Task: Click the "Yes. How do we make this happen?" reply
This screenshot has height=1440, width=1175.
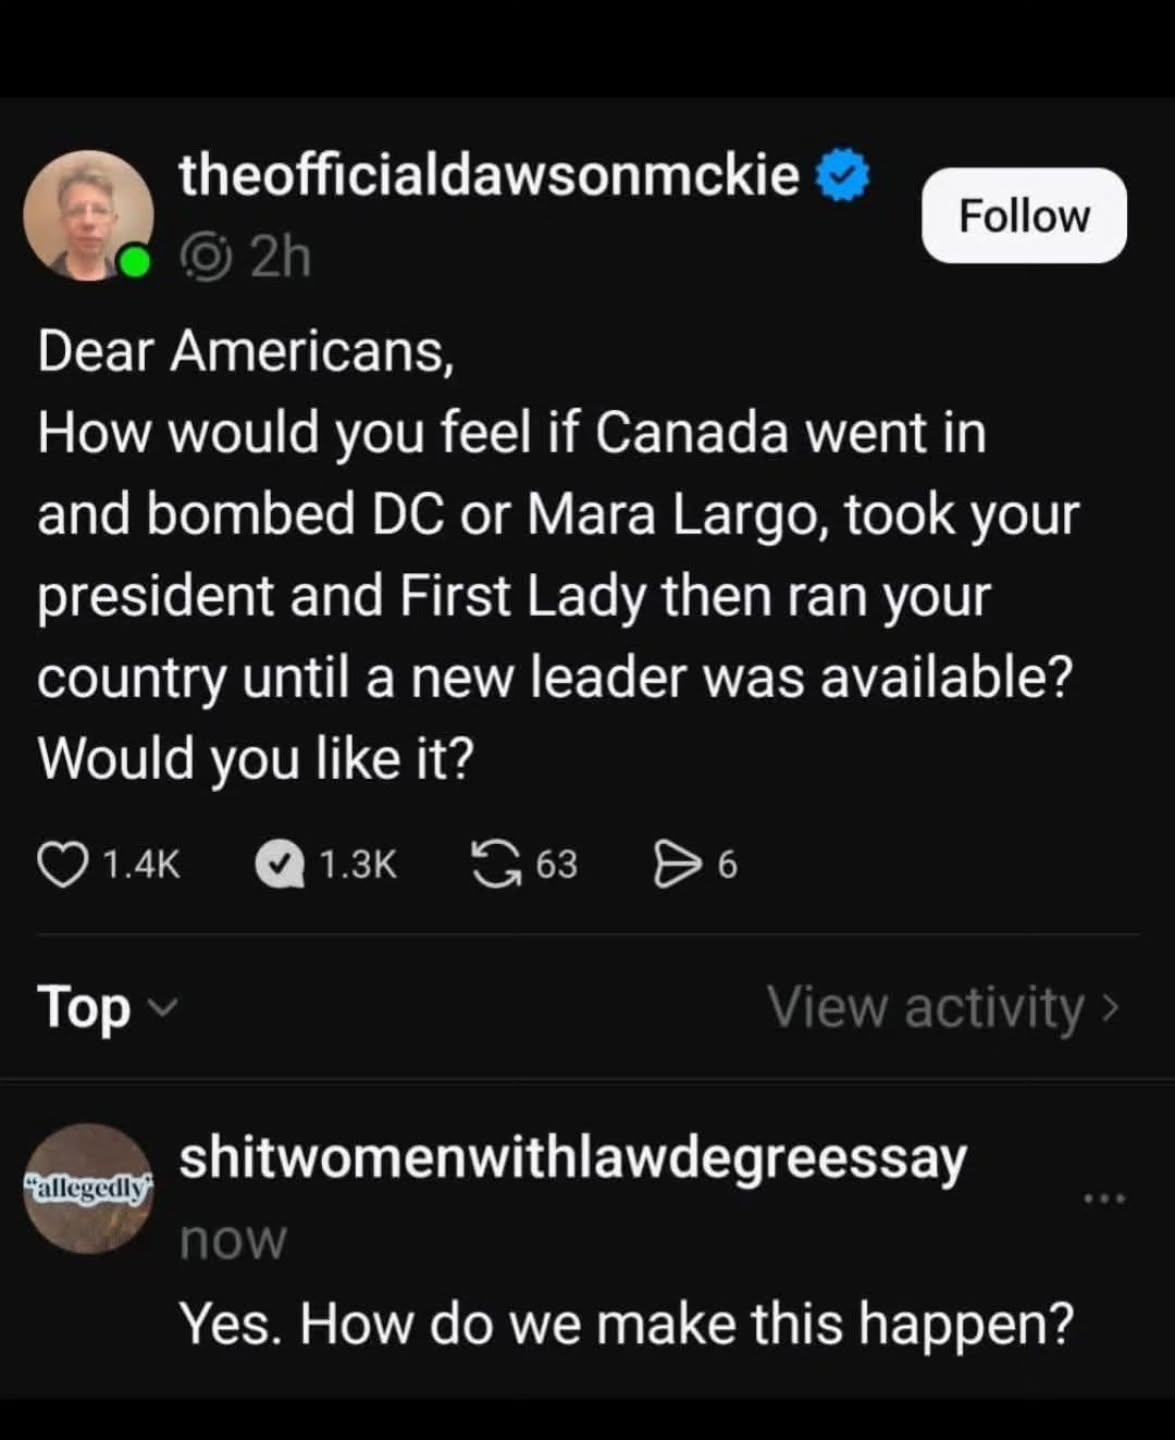Action: click(x=626, y=1324)
